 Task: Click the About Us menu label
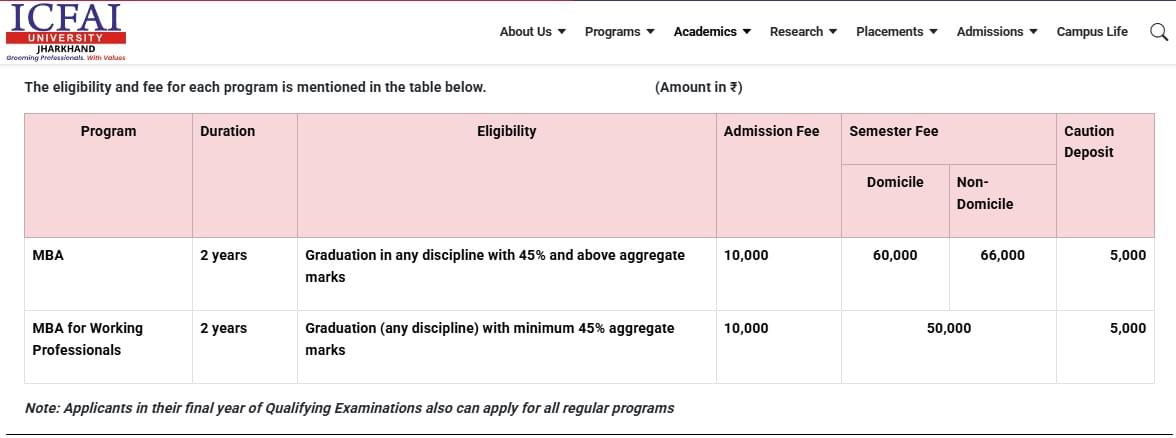coord(525,32)
